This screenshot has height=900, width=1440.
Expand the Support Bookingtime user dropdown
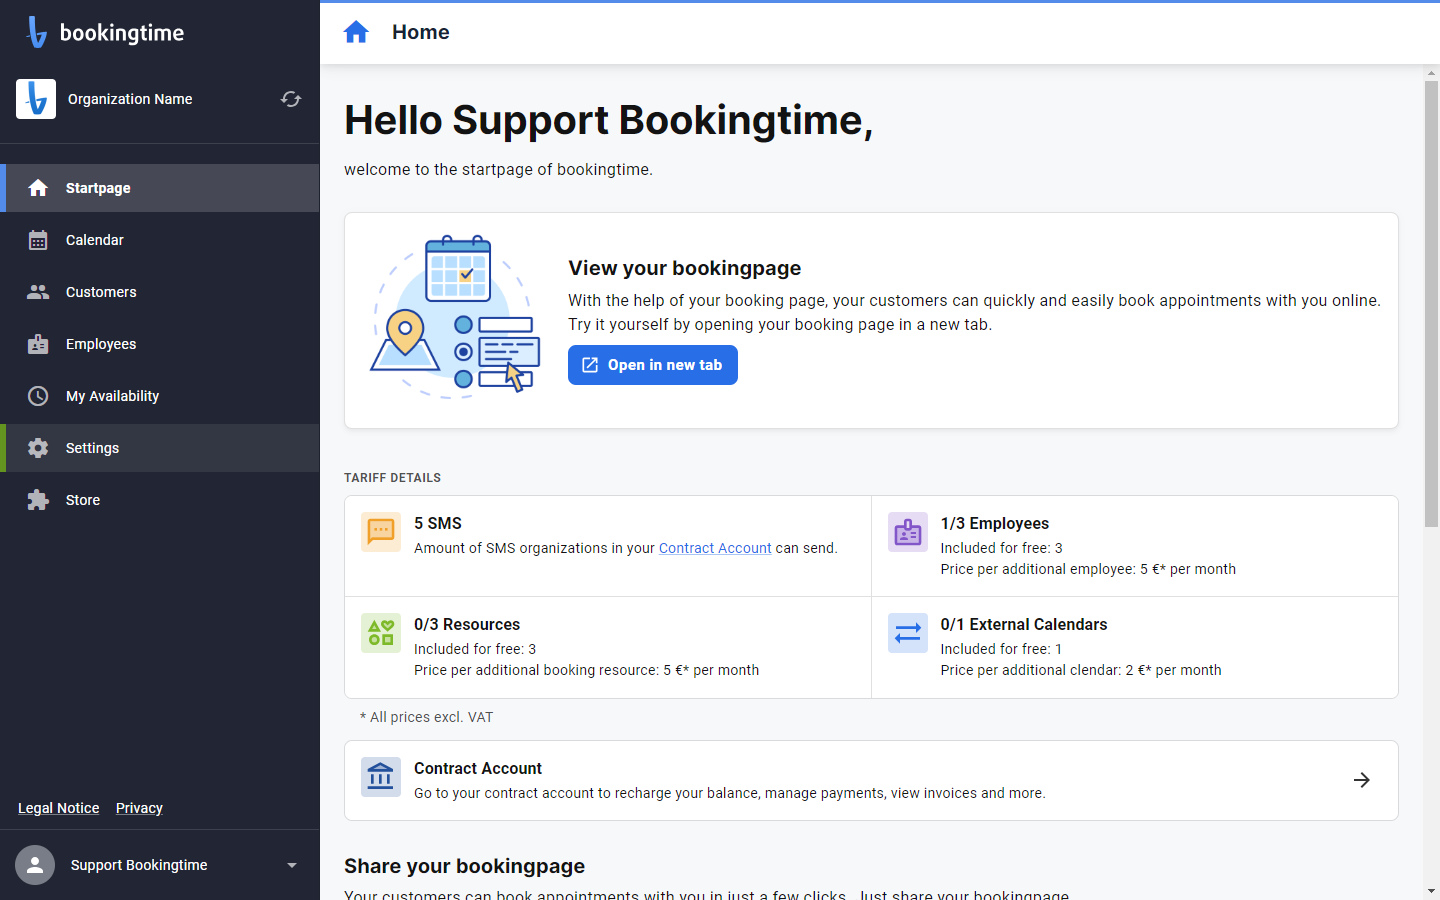point(292,865)
